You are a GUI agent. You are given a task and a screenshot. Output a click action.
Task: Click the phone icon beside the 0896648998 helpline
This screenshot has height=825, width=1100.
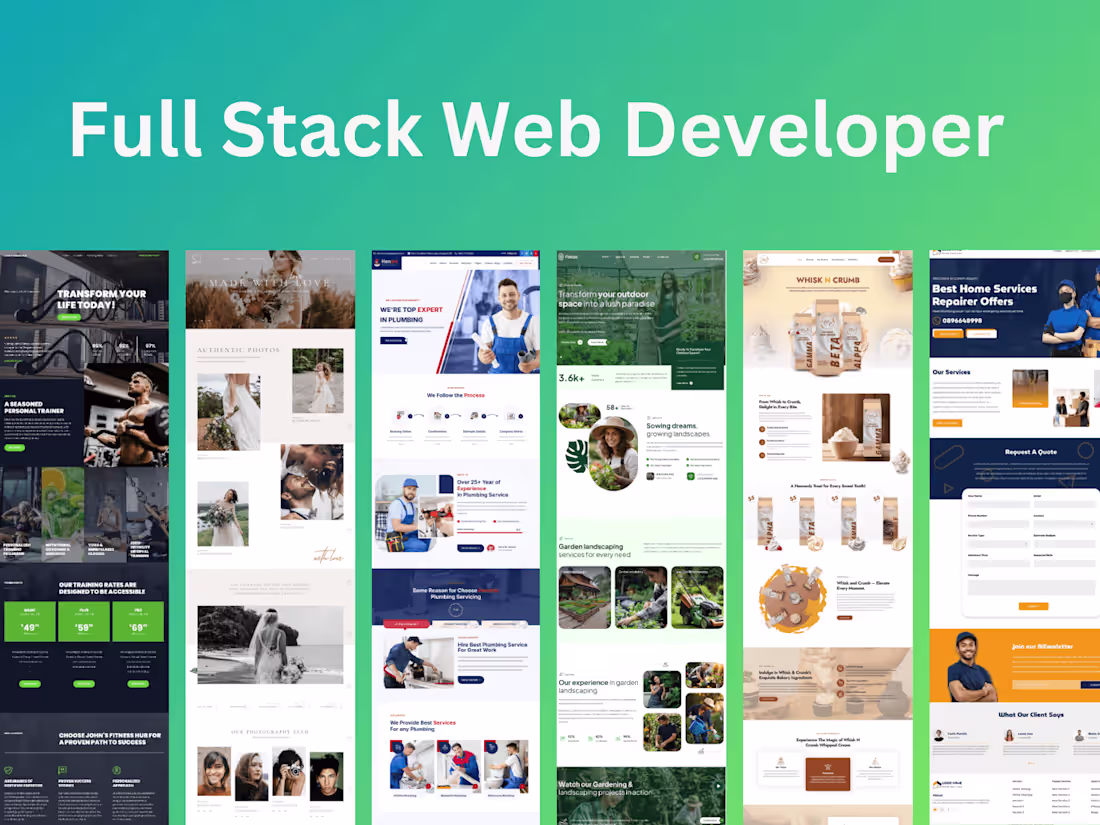[x=936, y=320]
